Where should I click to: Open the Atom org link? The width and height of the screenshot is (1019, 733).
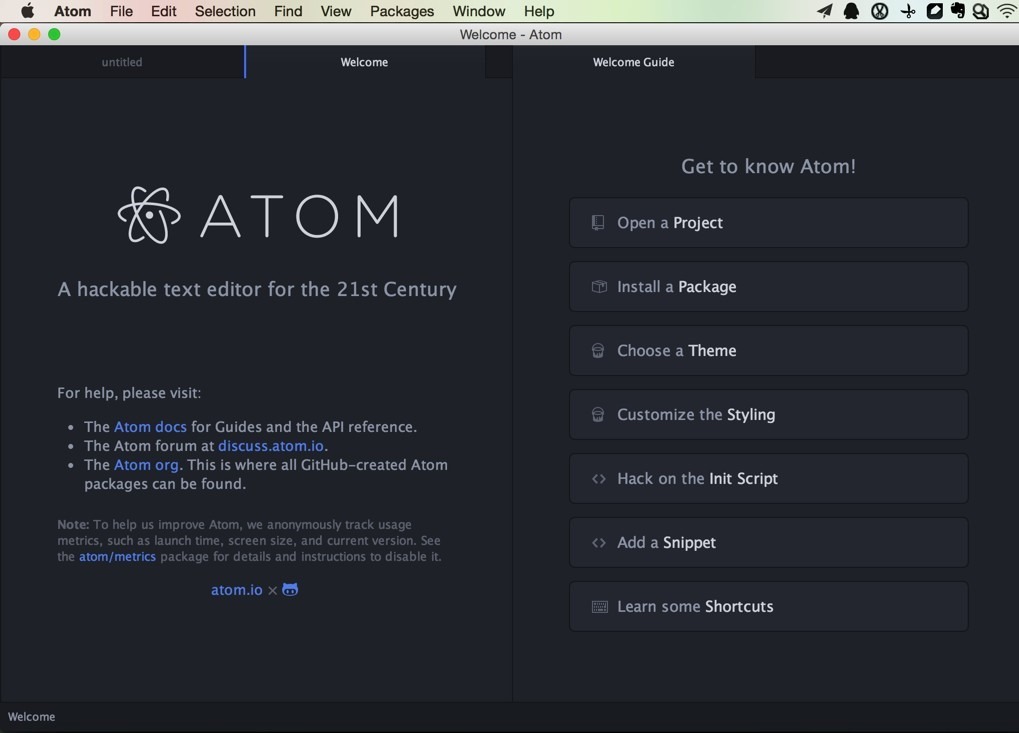point(146,465)
